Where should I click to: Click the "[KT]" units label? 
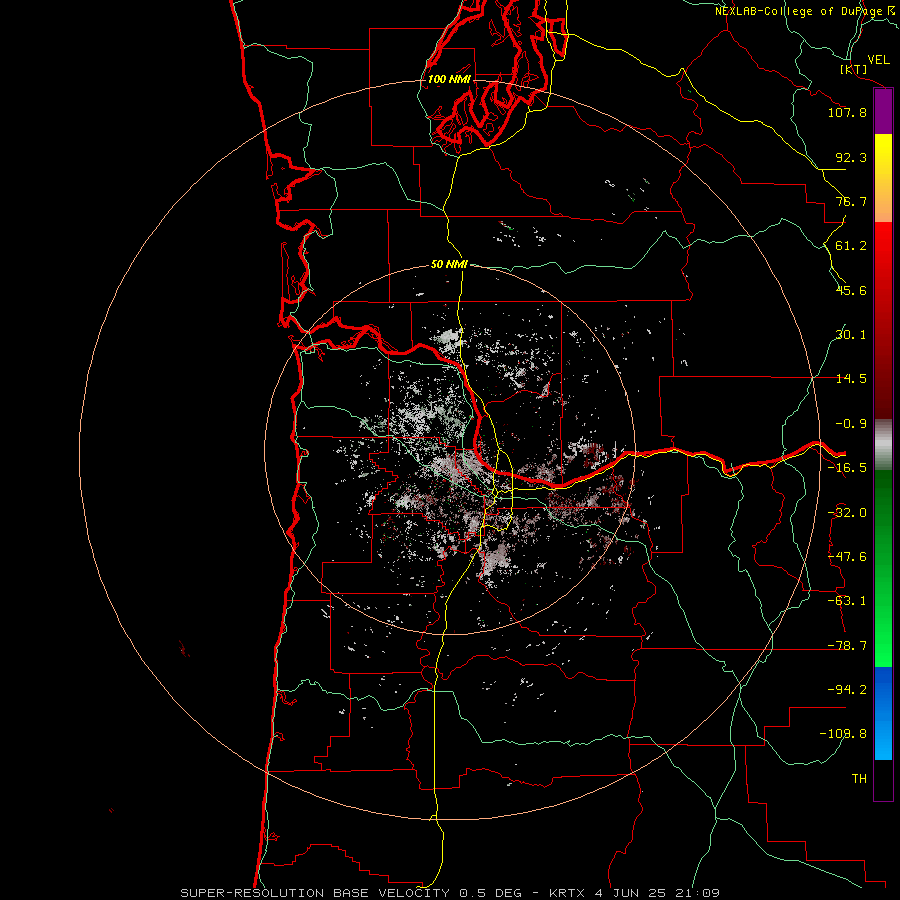(x=854, y=70)
